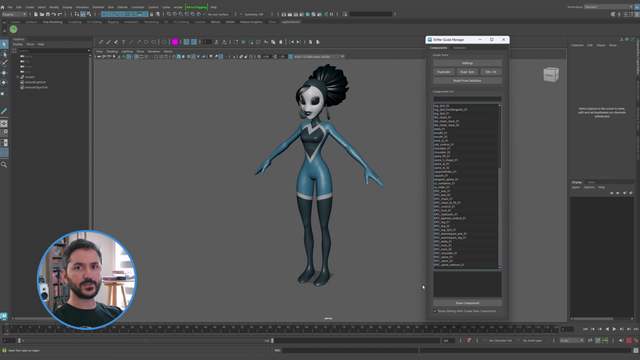Select the arrow Select tool in toolbox
The height and width of the screenshot is (360, 640).
point(4,44)
